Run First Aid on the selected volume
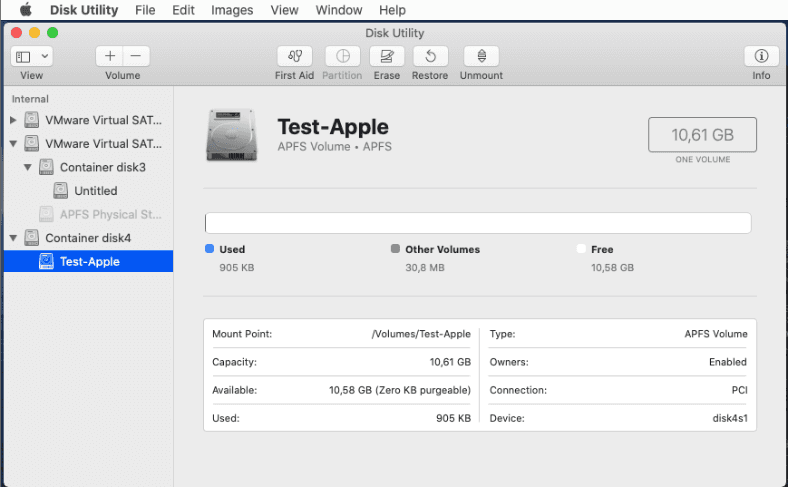788x487 pixels. 294,56
